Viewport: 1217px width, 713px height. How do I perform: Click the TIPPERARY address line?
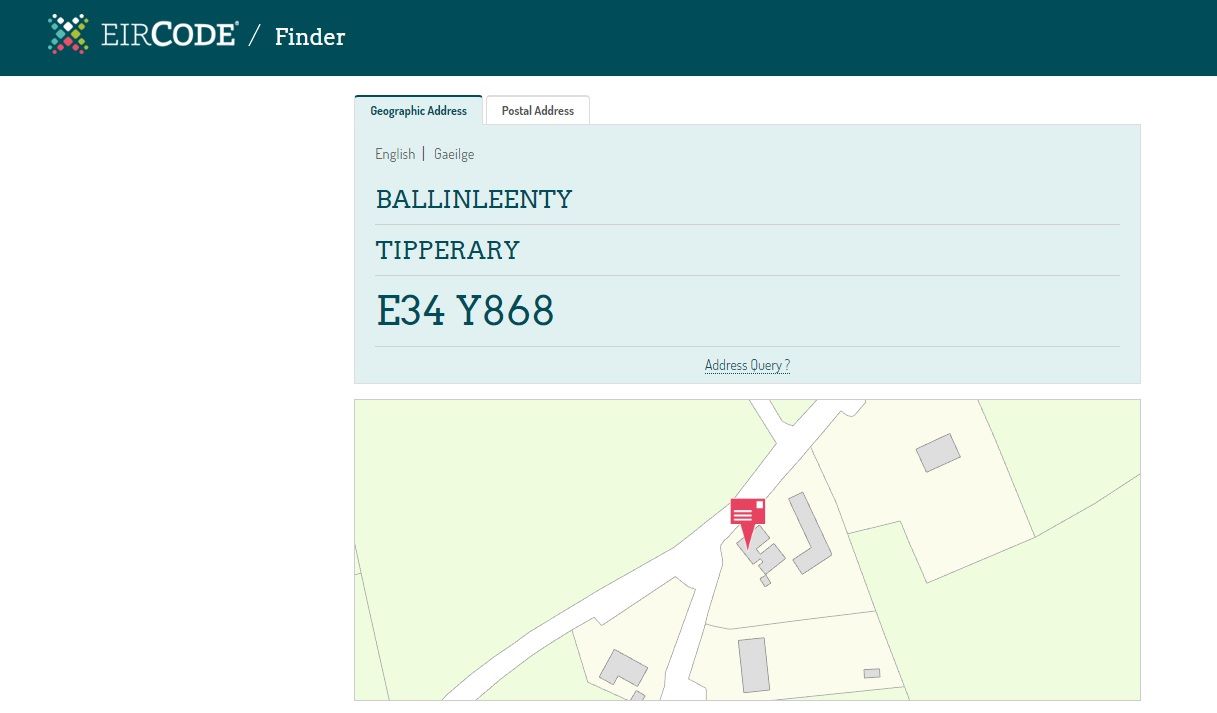point(448,250)
